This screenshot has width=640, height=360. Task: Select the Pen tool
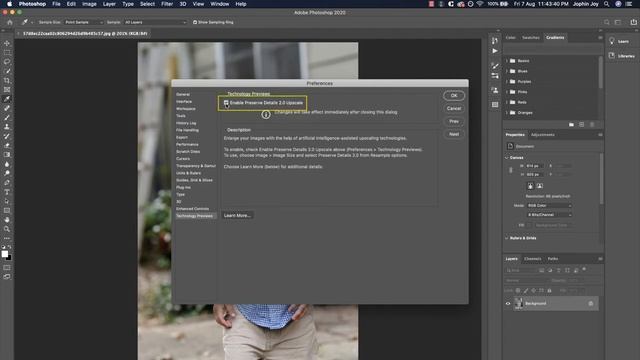point(7,182)
